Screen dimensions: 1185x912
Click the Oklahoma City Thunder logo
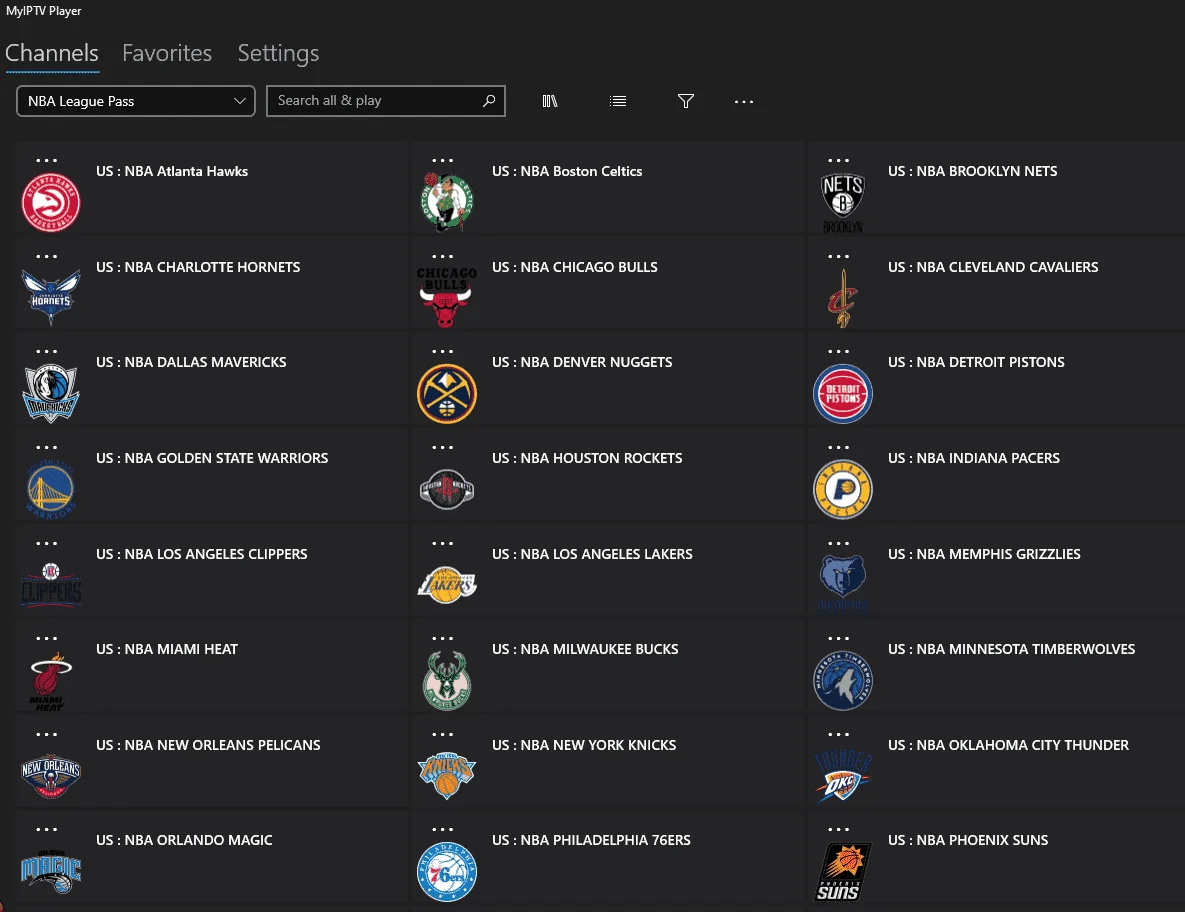(843, 776)
